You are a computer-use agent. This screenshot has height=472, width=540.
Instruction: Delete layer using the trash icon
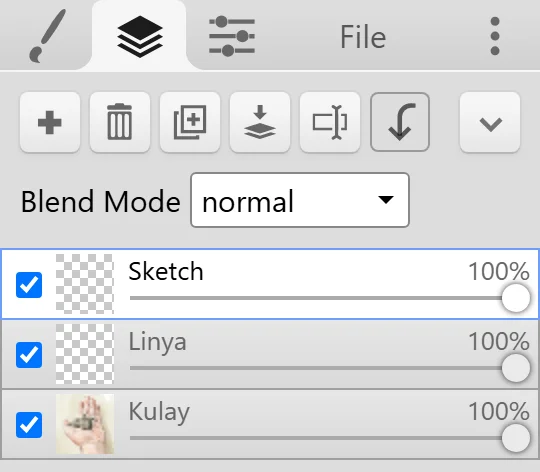pos(120,122)
